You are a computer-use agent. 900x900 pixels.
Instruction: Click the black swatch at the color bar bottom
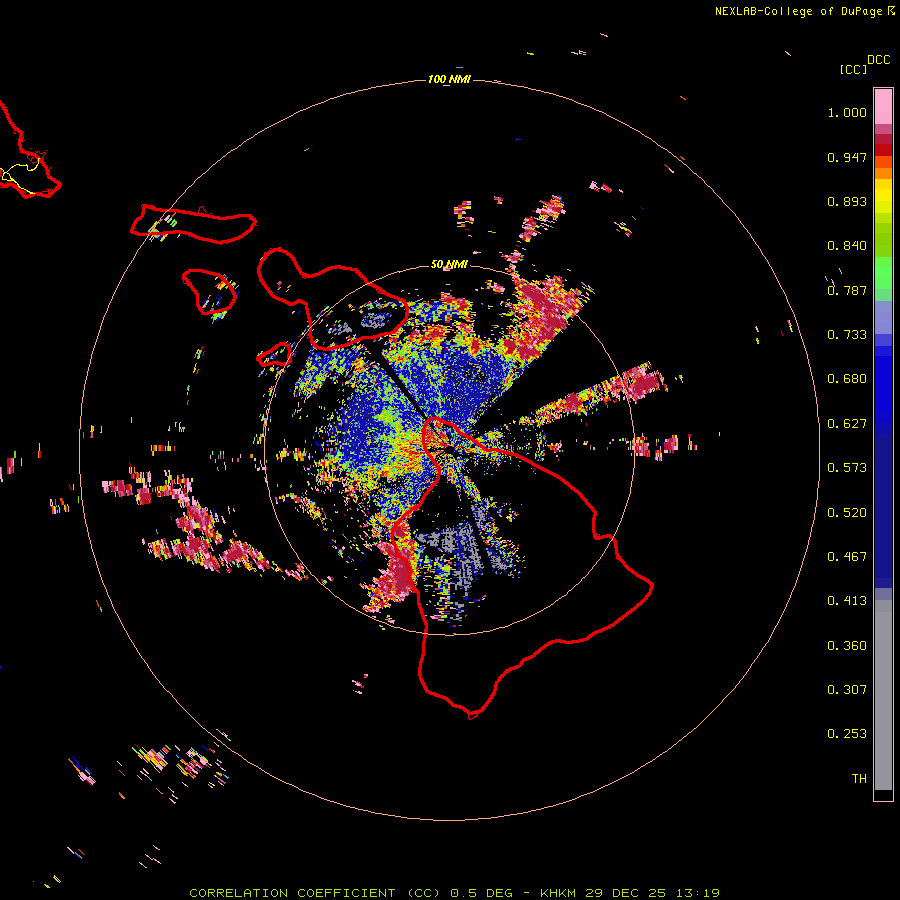[883, 794]
